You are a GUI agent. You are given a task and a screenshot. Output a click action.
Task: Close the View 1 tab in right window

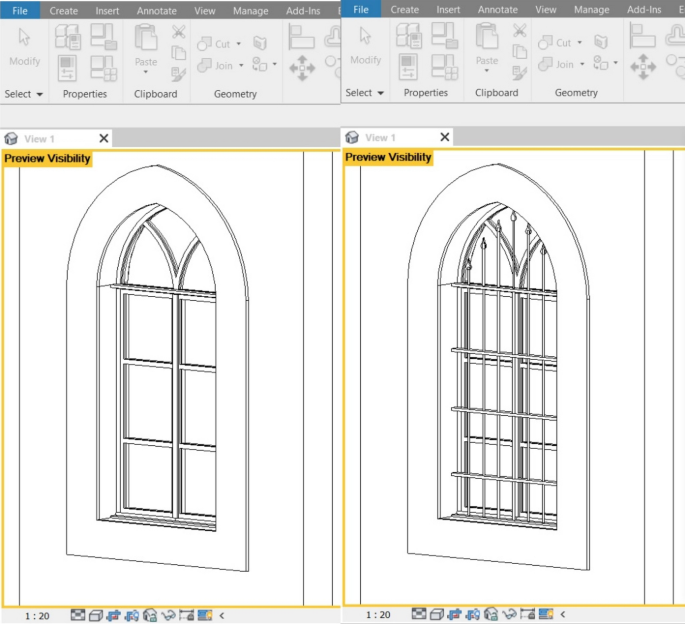(444, 137)
